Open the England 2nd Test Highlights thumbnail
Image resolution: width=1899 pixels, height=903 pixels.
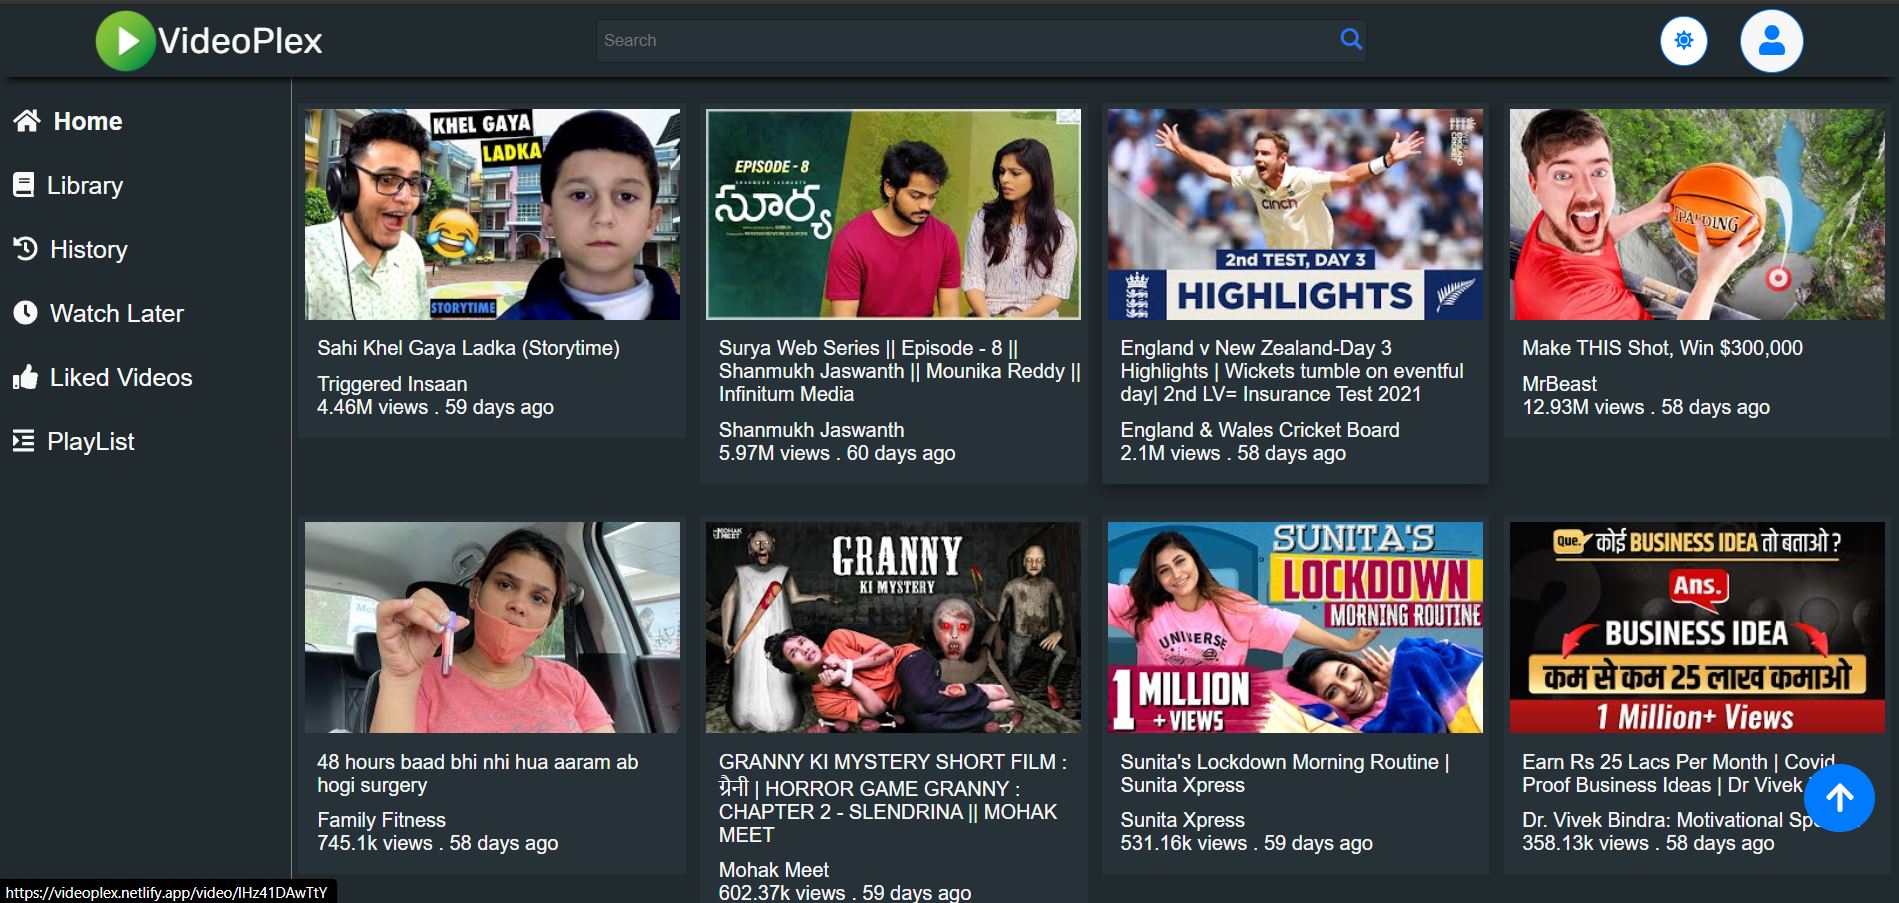point(1295,215)
